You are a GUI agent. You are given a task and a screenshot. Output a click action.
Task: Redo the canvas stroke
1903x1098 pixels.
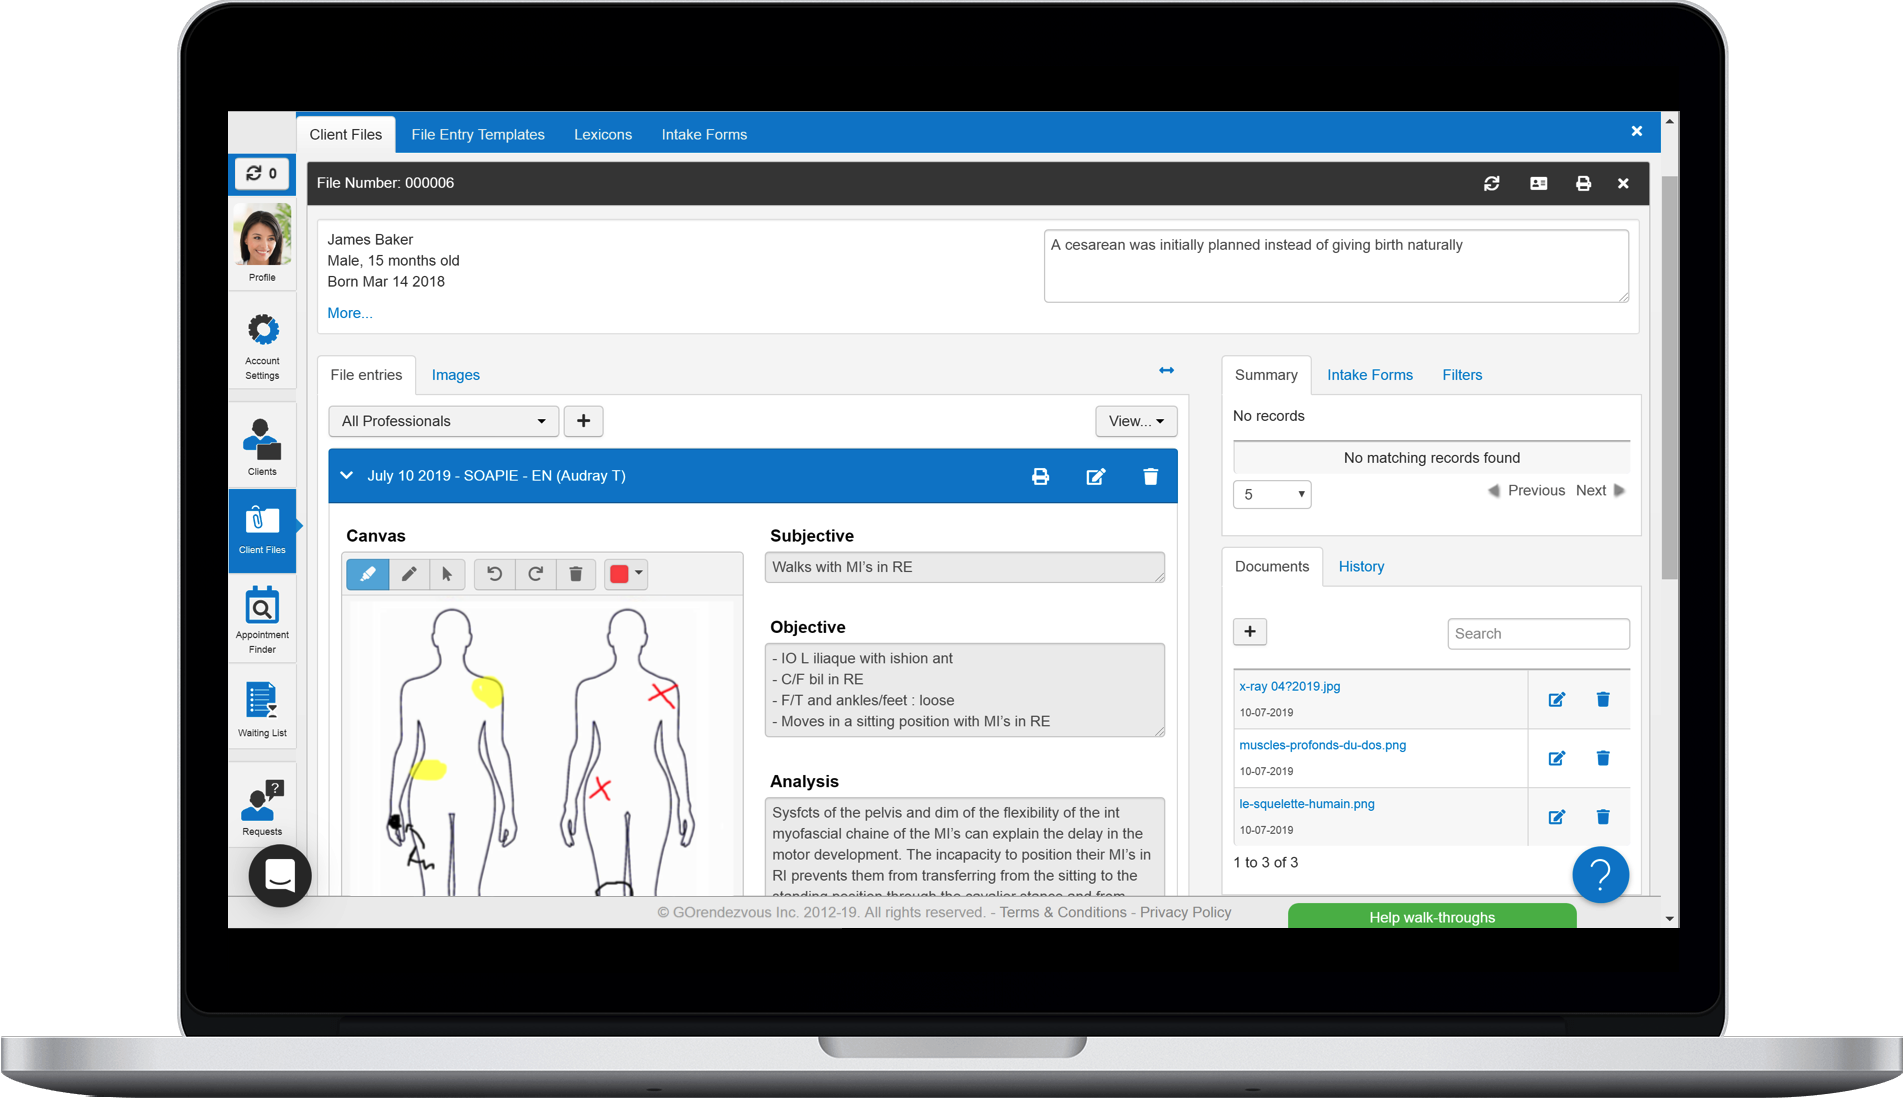click(x=536, y=574)
